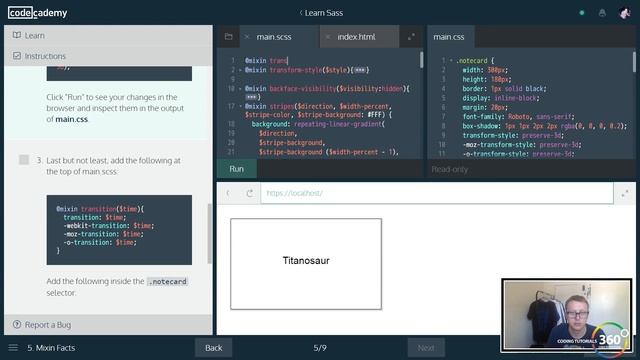Open the 5. Mixin Facts lesson title
This screenshot has width=640, height=360.
pyautogui.click(x=51, y=348)
